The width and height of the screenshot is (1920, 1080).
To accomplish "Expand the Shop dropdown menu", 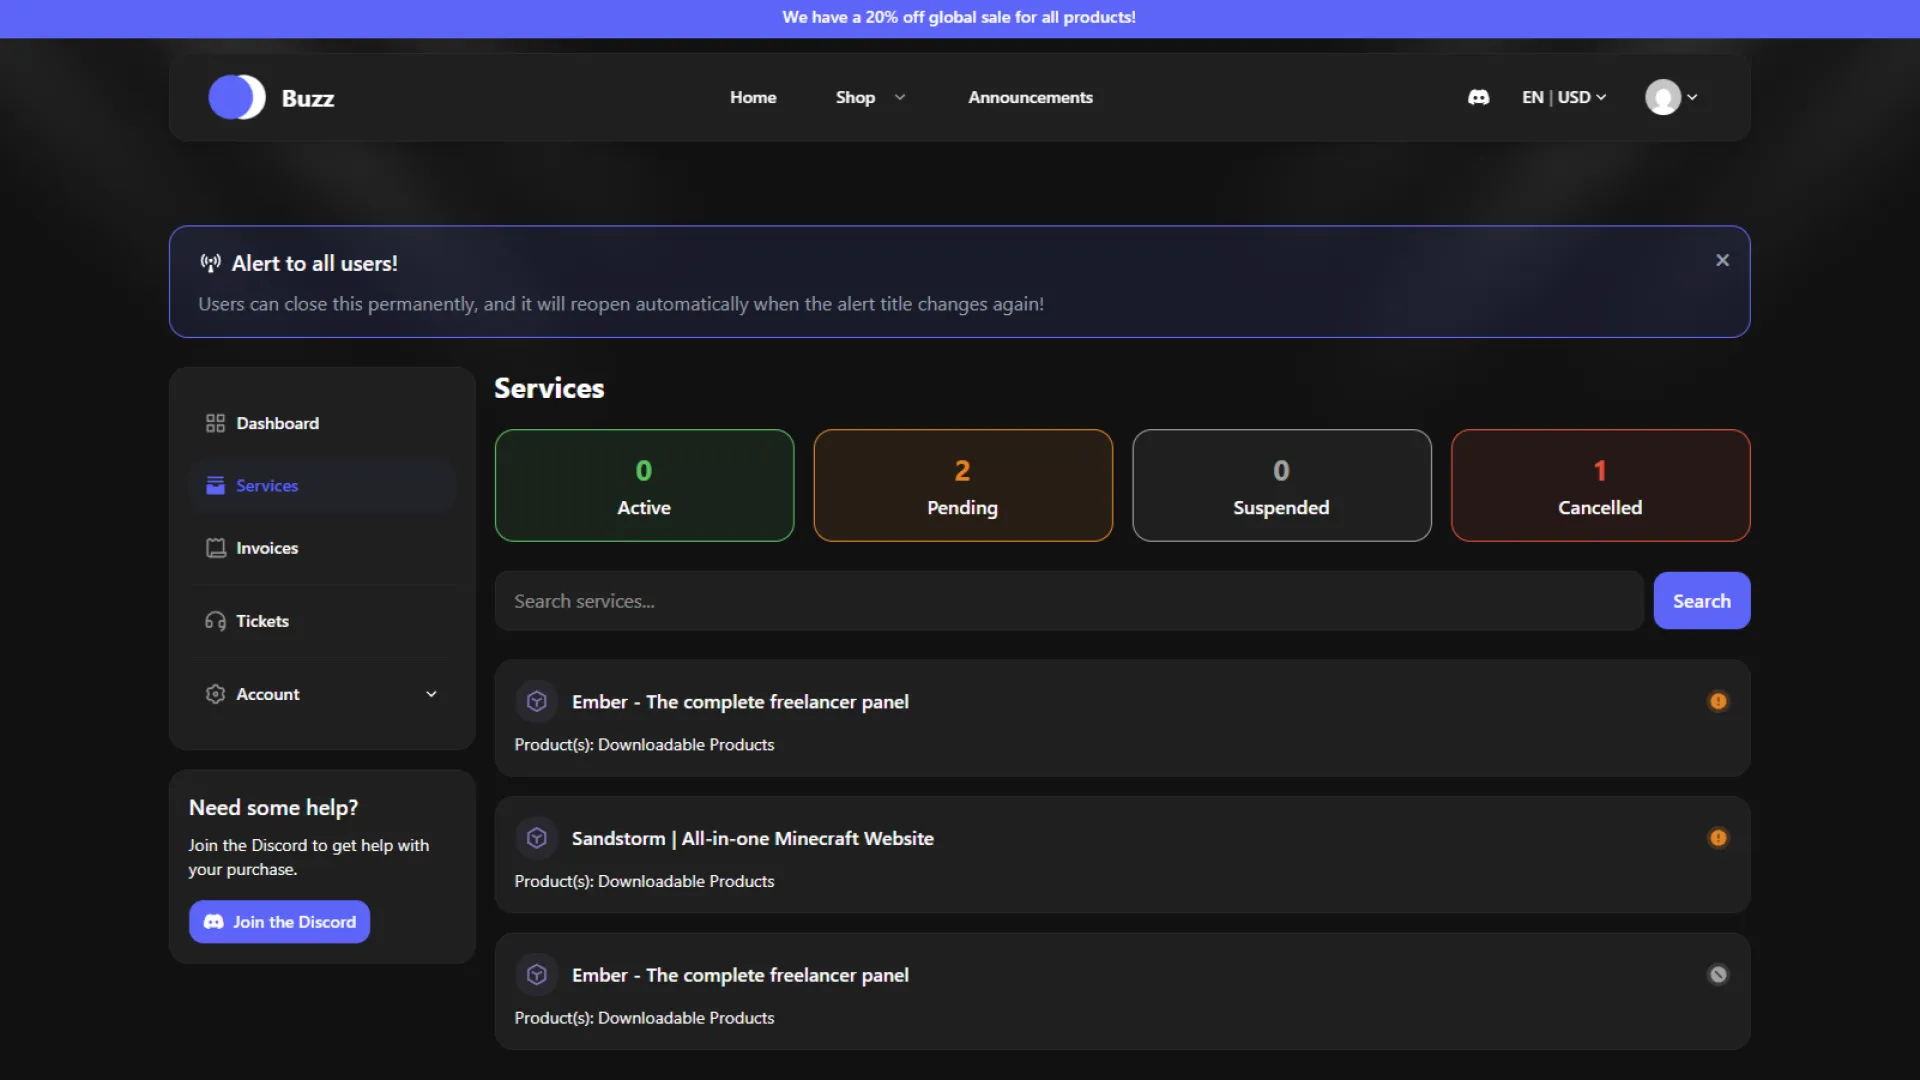I will pyautogui.click(x=870, y=97).
